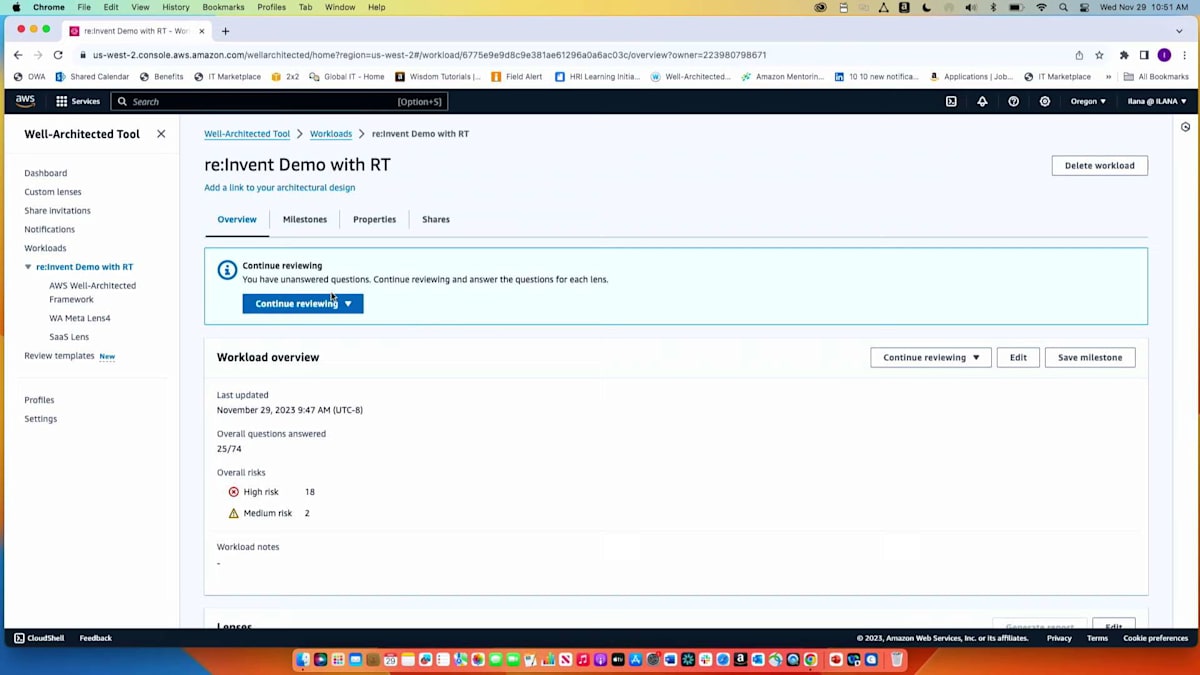This screenshot has height=675, width=1200.
Task: Focus the AWS console search box
Action: pos(279,101)
